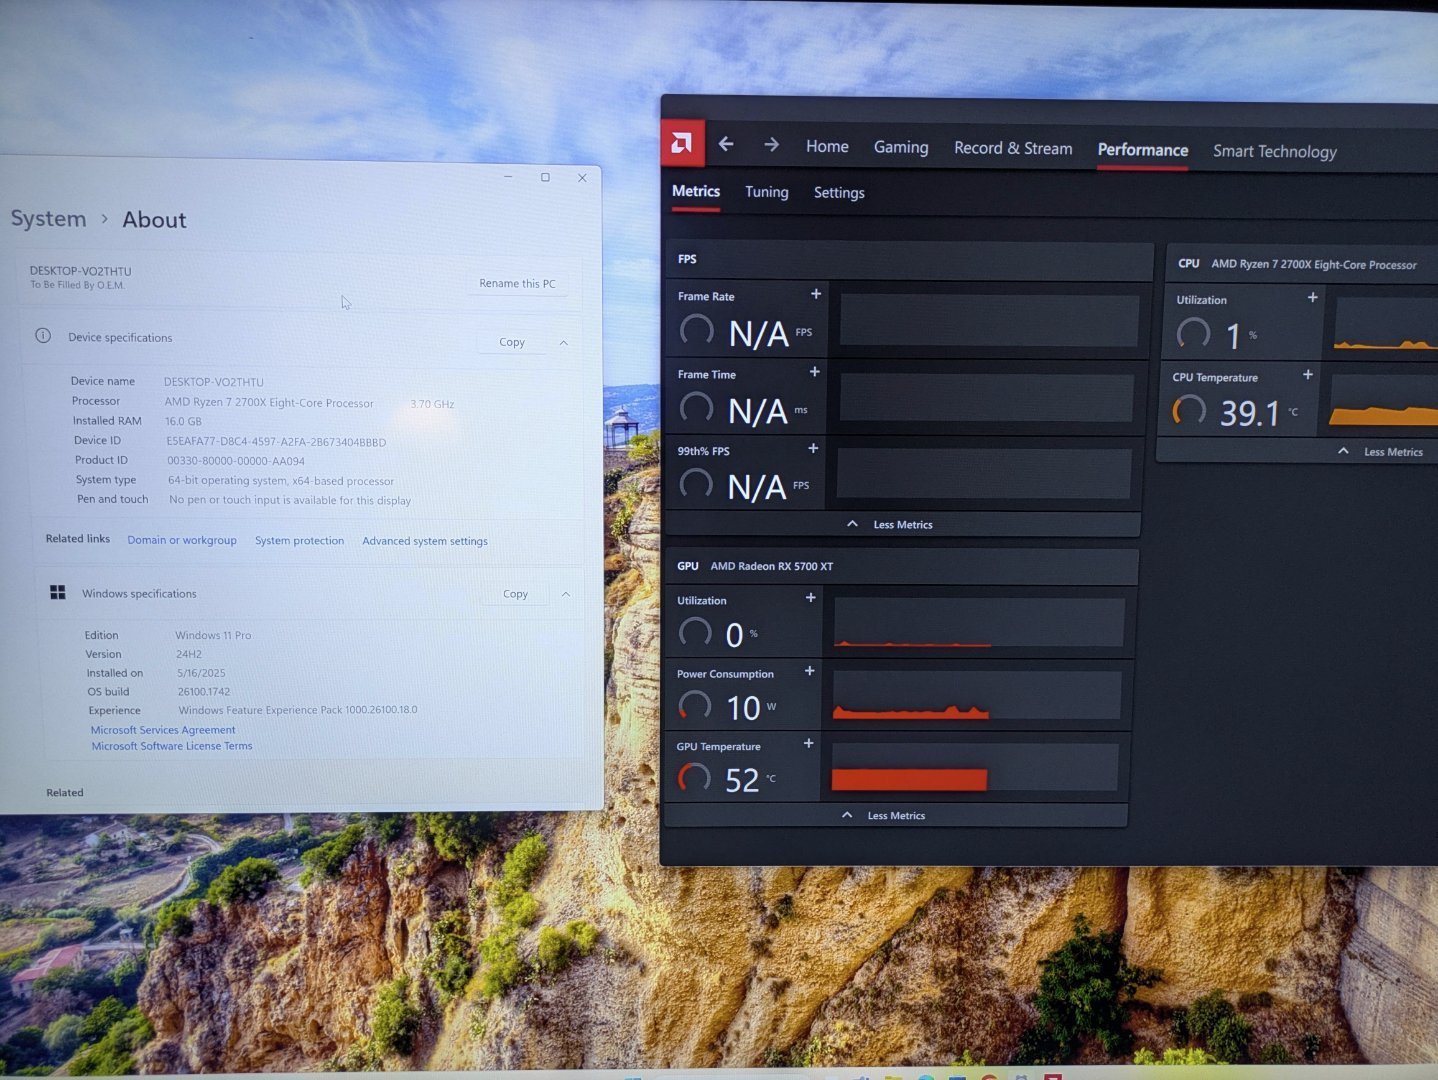Open Advanced system settings link
This screenshot has width=1438, height=1080.
coord(425,541)
